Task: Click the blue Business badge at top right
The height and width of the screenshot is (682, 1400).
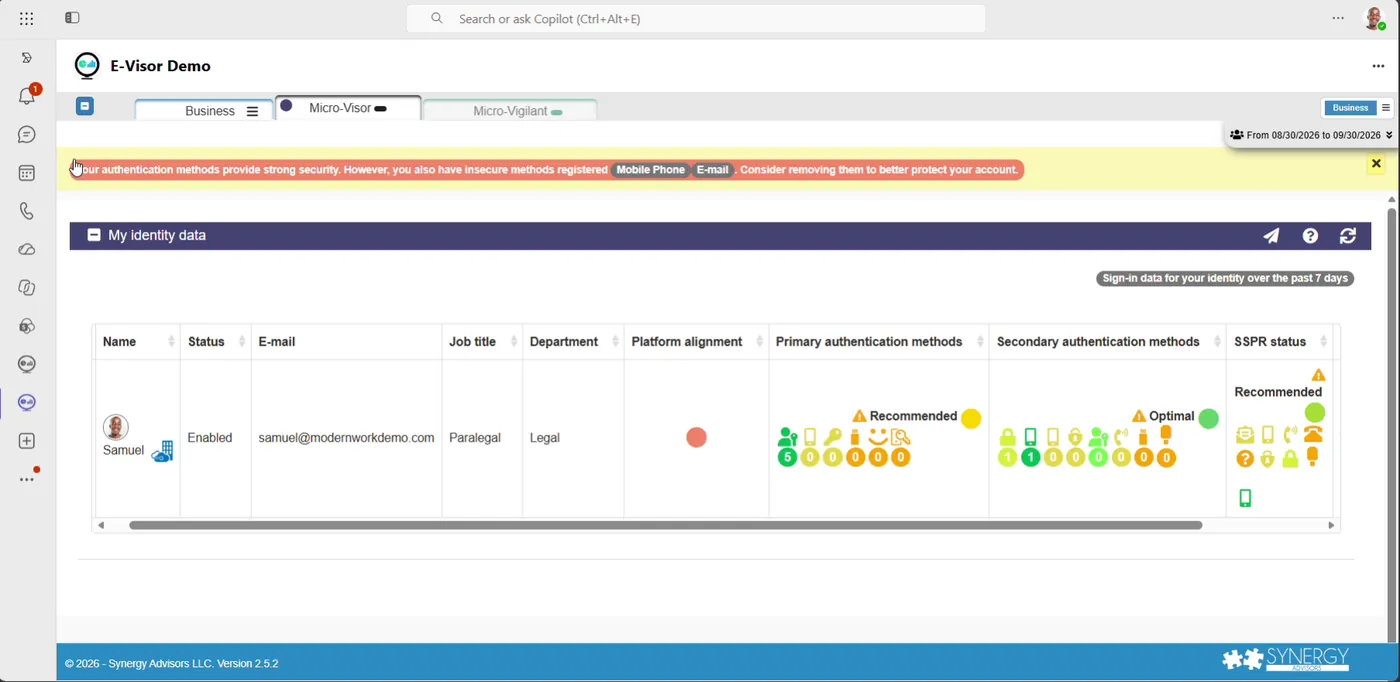Action: point(1350,108)
